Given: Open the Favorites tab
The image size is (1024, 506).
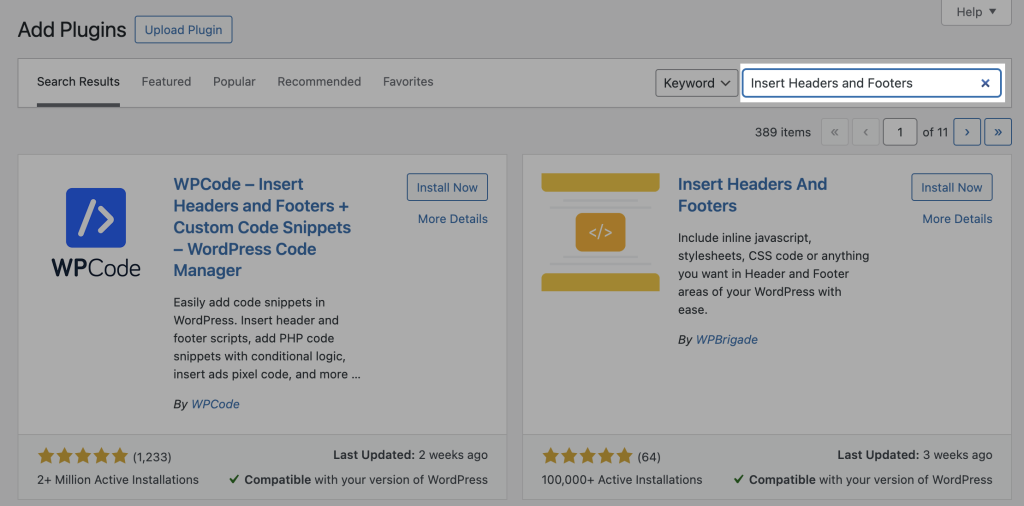Looking at the screenshot, I should click(x=408, y=82).
